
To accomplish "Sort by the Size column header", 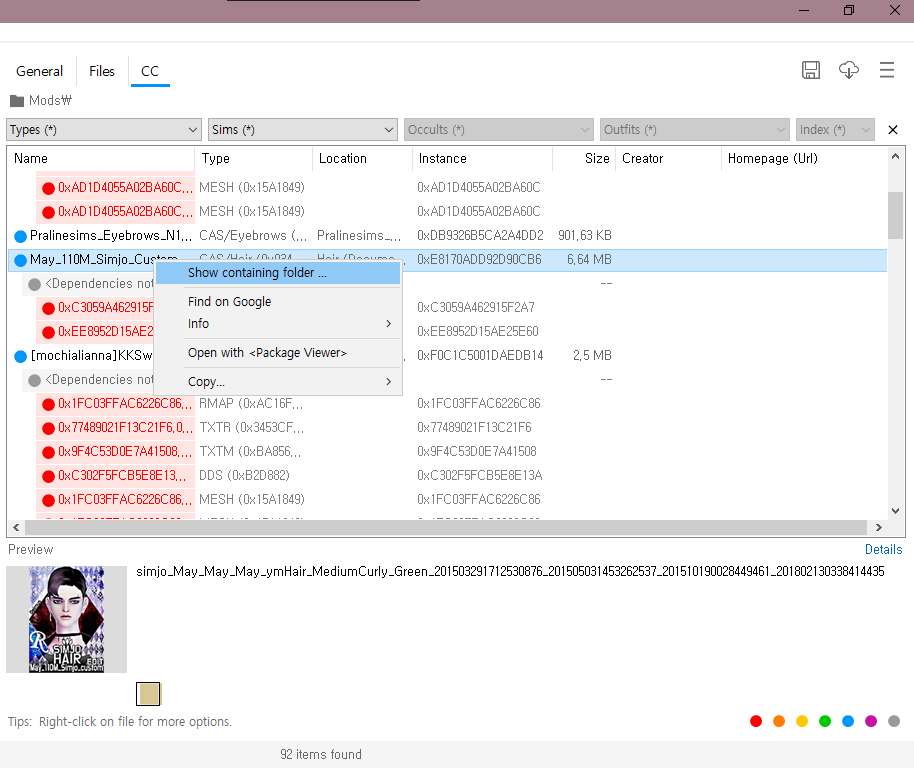I will (584, 158).
